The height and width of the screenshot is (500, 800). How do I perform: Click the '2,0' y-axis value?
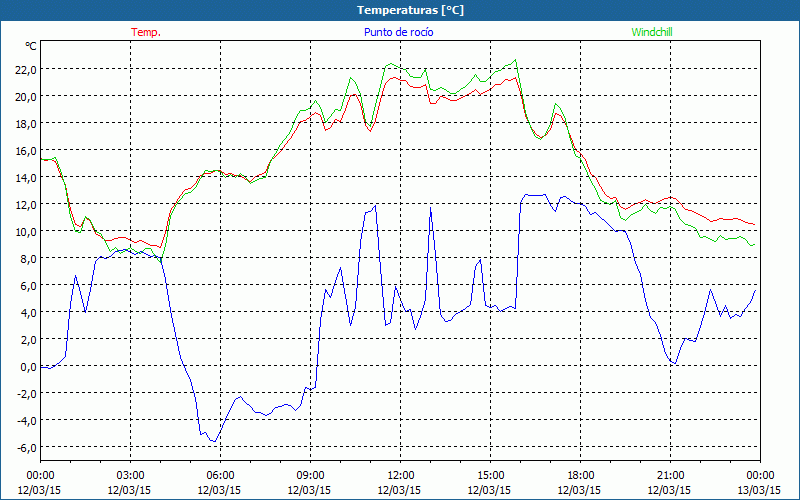click(x=28, y=340)
